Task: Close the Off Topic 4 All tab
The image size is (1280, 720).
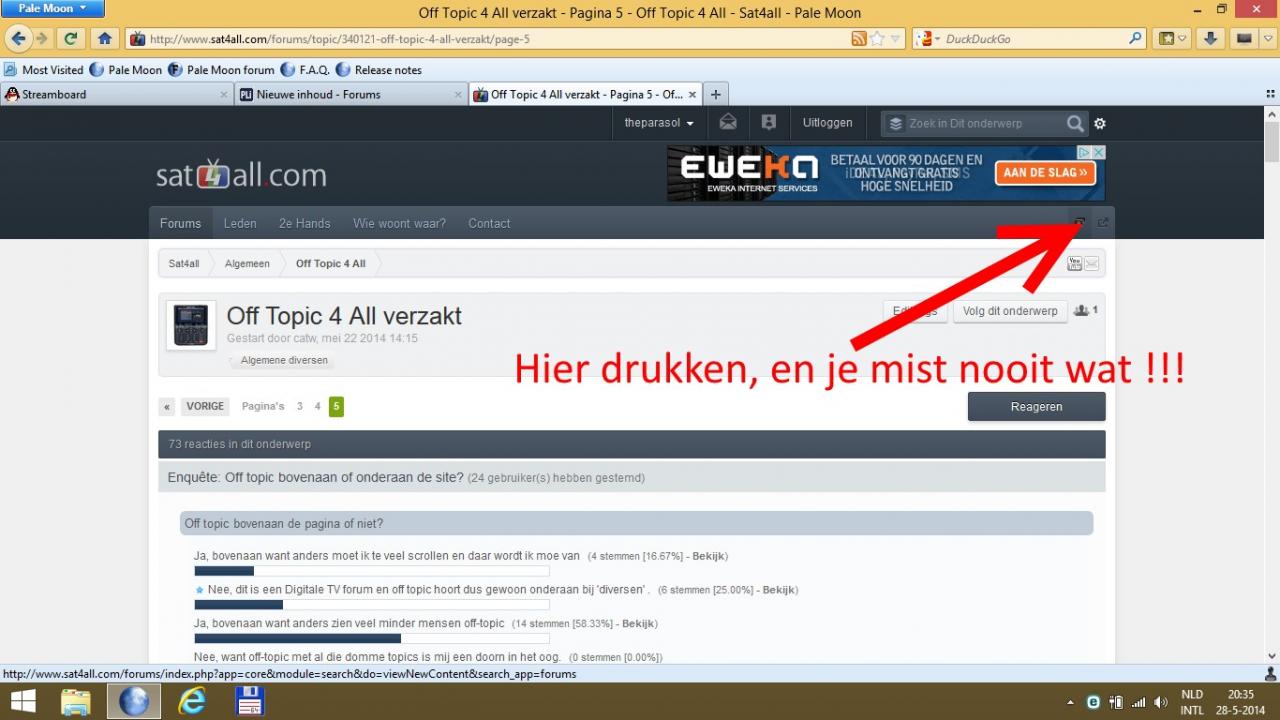Action: coord(693,95)
